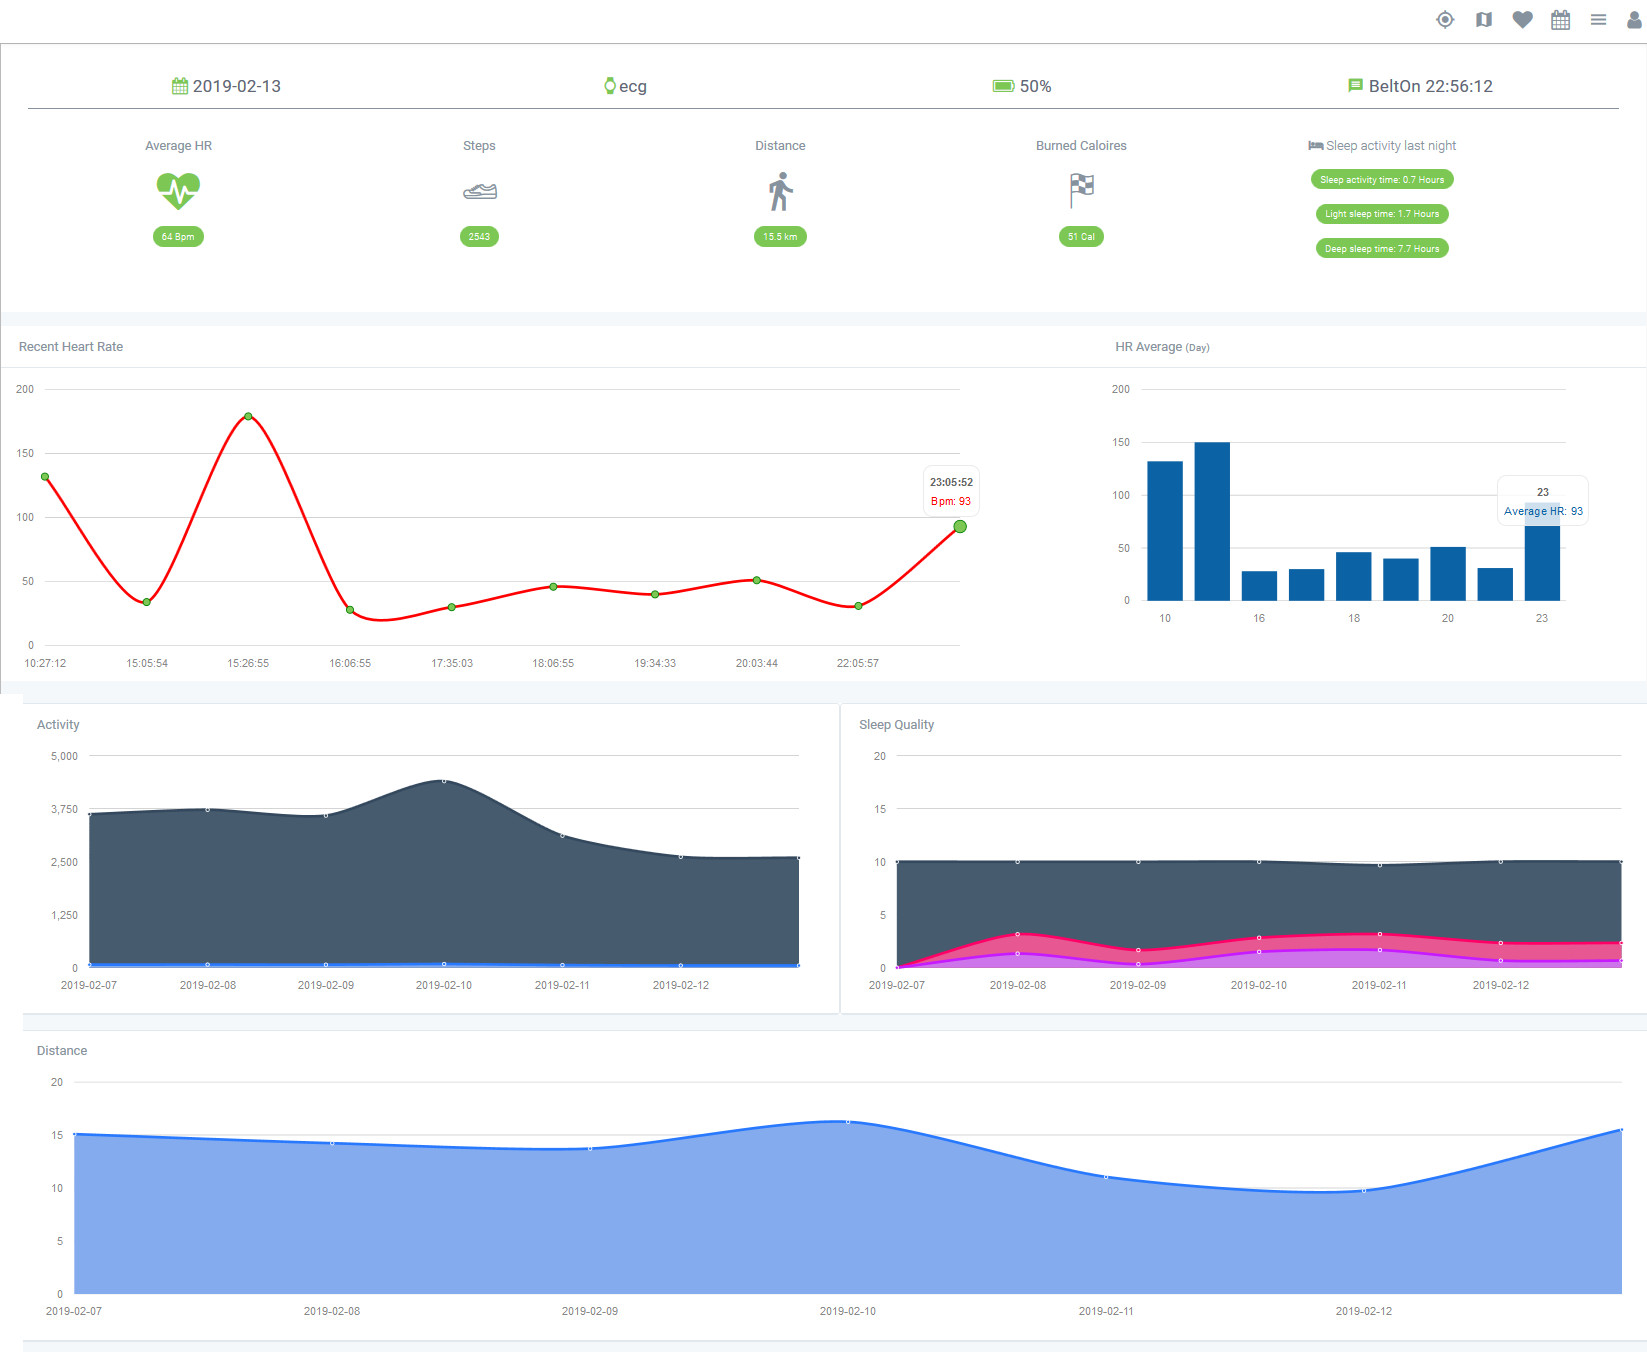This screenshot has width=1647, height=1352.
Task: Click the Deep sleep time 7.7 Hours badge
Action: (1382, 249)
